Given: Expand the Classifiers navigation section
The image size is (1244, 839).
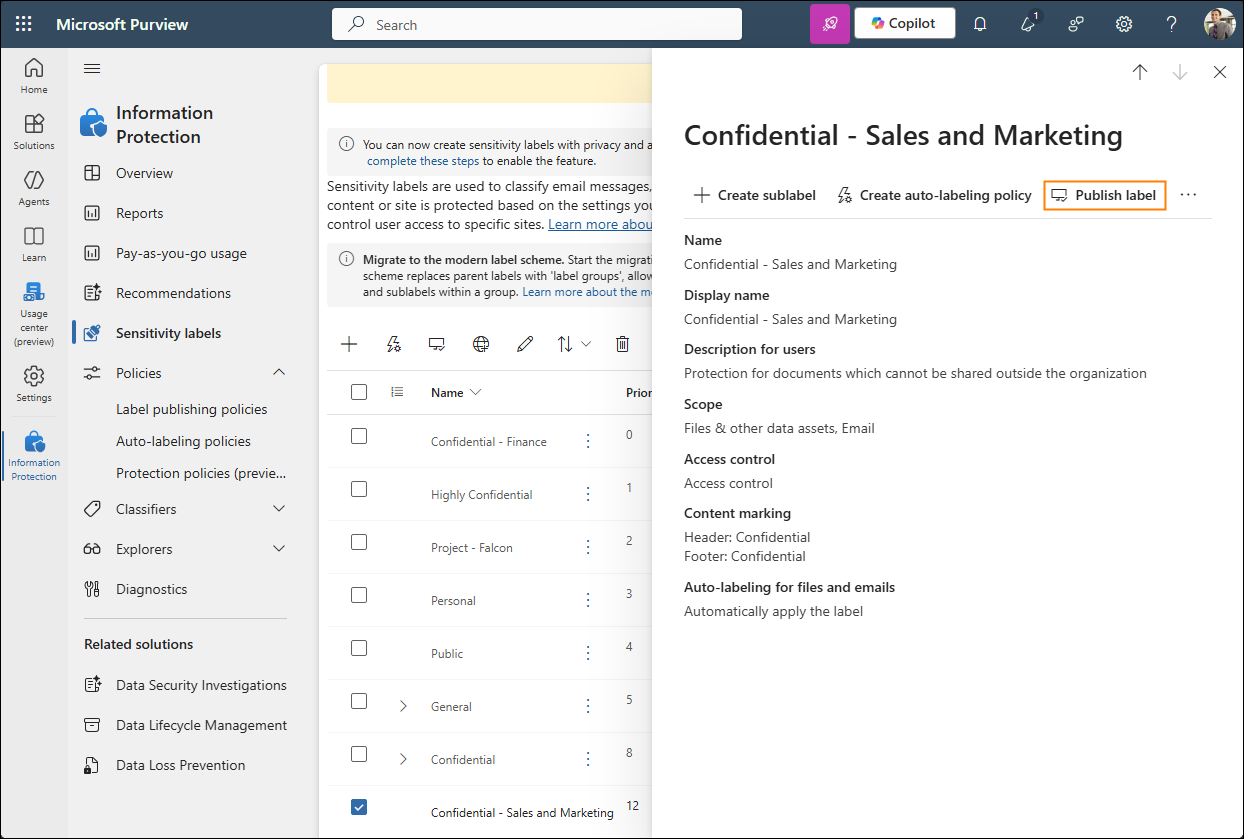Looking at the screenshot, I should [x=279, y=509].
